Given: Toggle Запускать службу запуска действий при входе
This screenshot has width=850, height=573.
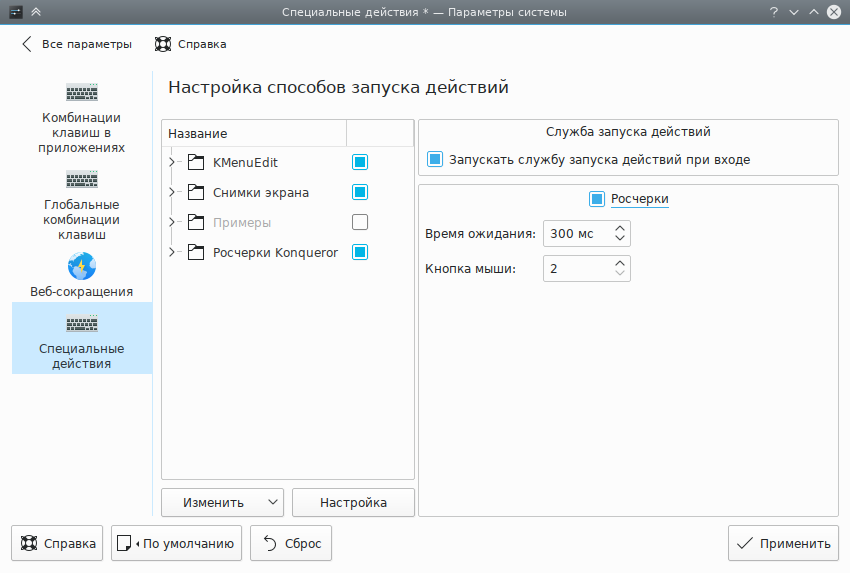Looking at the screenshot, I should (435, 159).
